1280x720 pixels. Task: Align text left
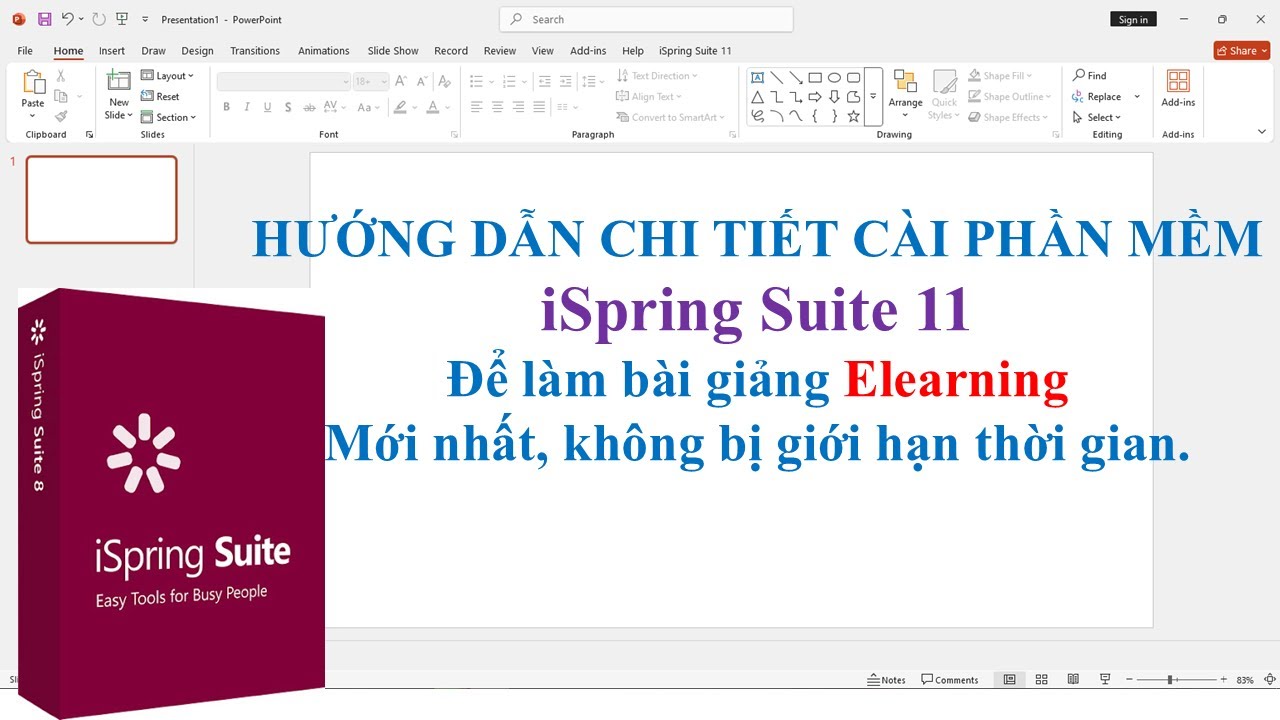[476, 107]
